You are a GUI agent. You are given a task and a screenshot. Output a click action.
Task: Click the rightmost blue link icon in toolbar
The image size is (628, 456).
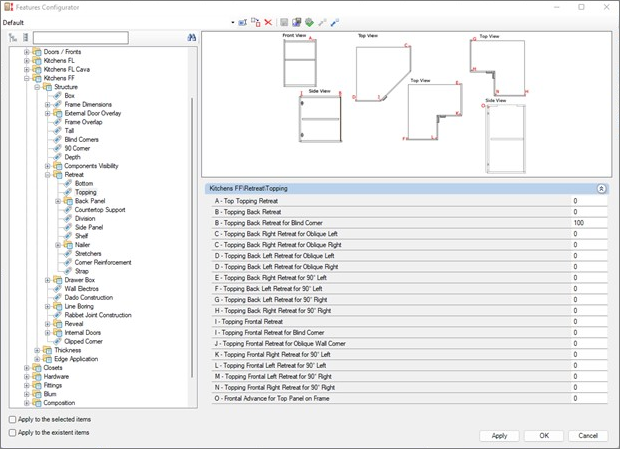[335, 21]
